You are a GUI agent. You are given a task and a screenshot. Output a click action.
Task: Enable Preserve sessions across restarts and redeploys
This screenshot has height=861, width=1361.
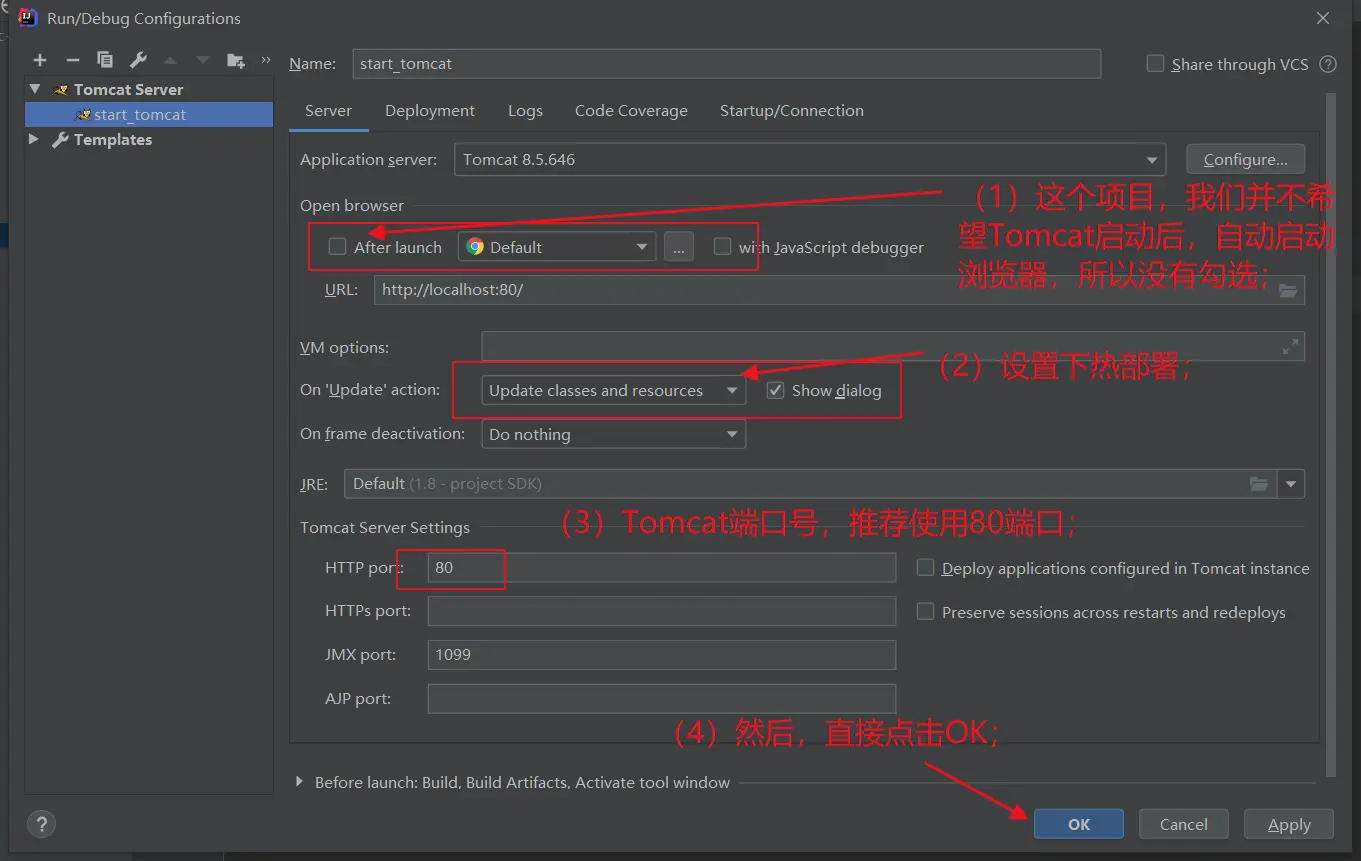(926, 612)
